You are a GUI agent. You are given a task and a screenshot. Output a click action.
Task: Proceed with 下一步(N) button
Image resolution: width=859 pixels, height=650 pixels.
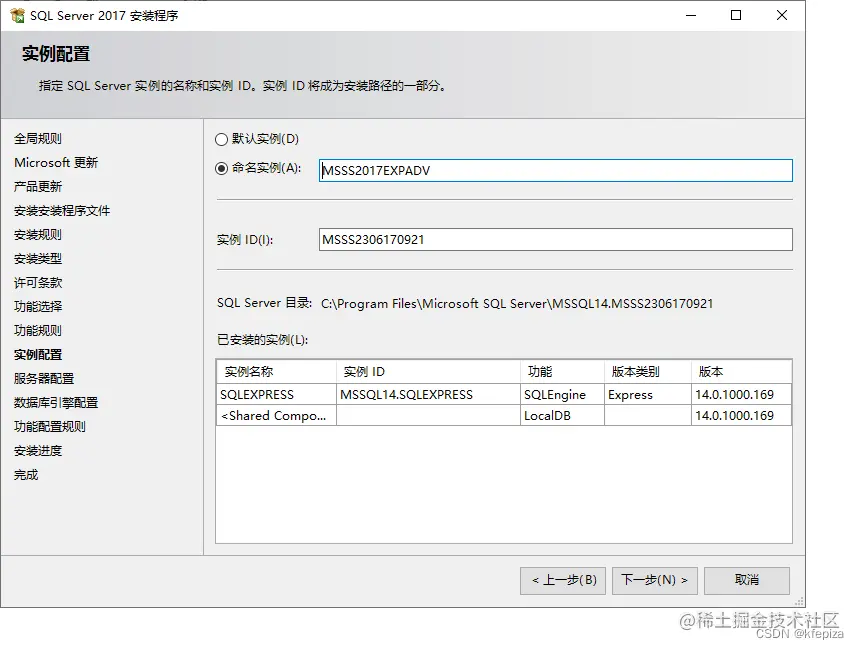click(655, 580)
